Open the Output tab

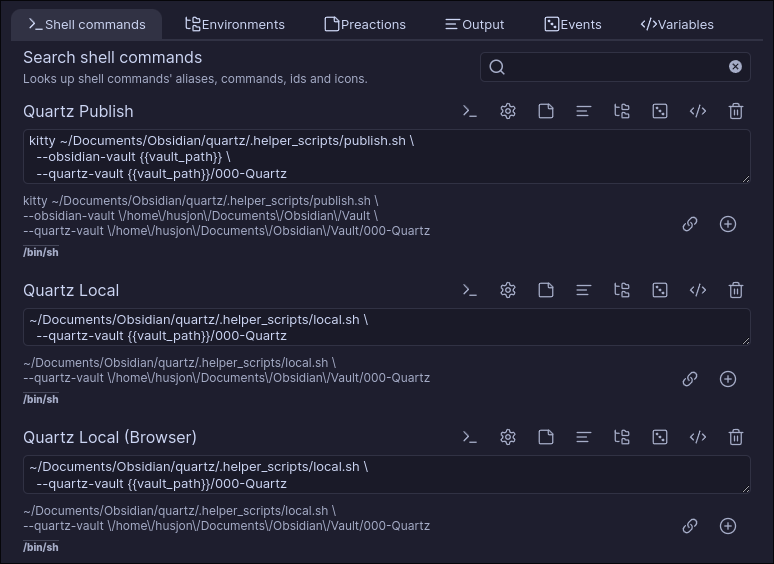[x=474, y=24]
